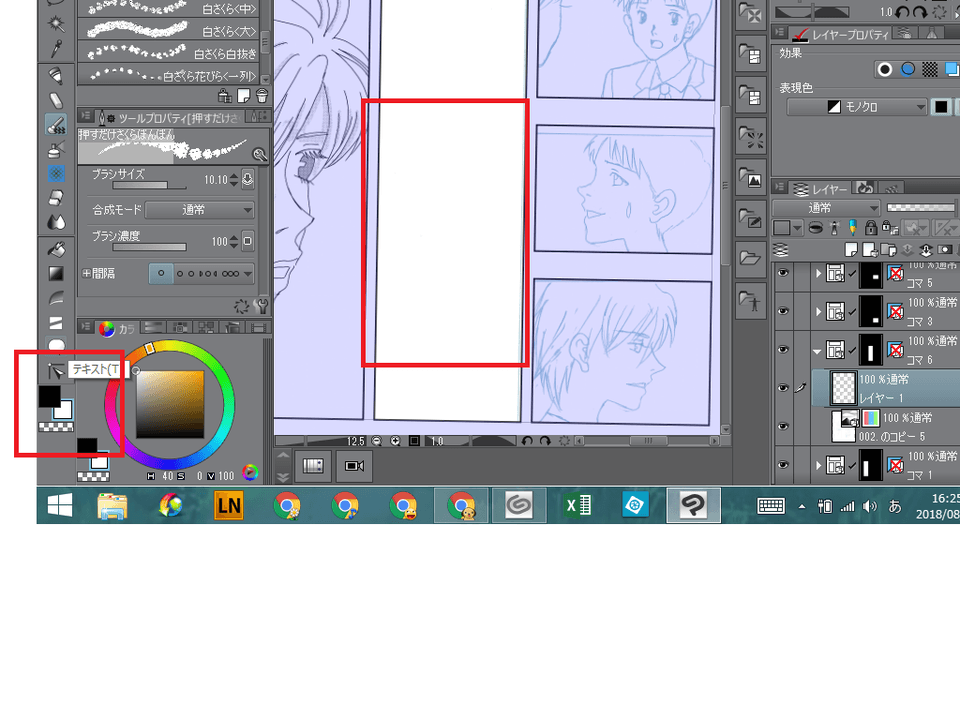The image size is (960, 720).
Task: Open Chrome from the taskbar
Action: pos(290,505)
